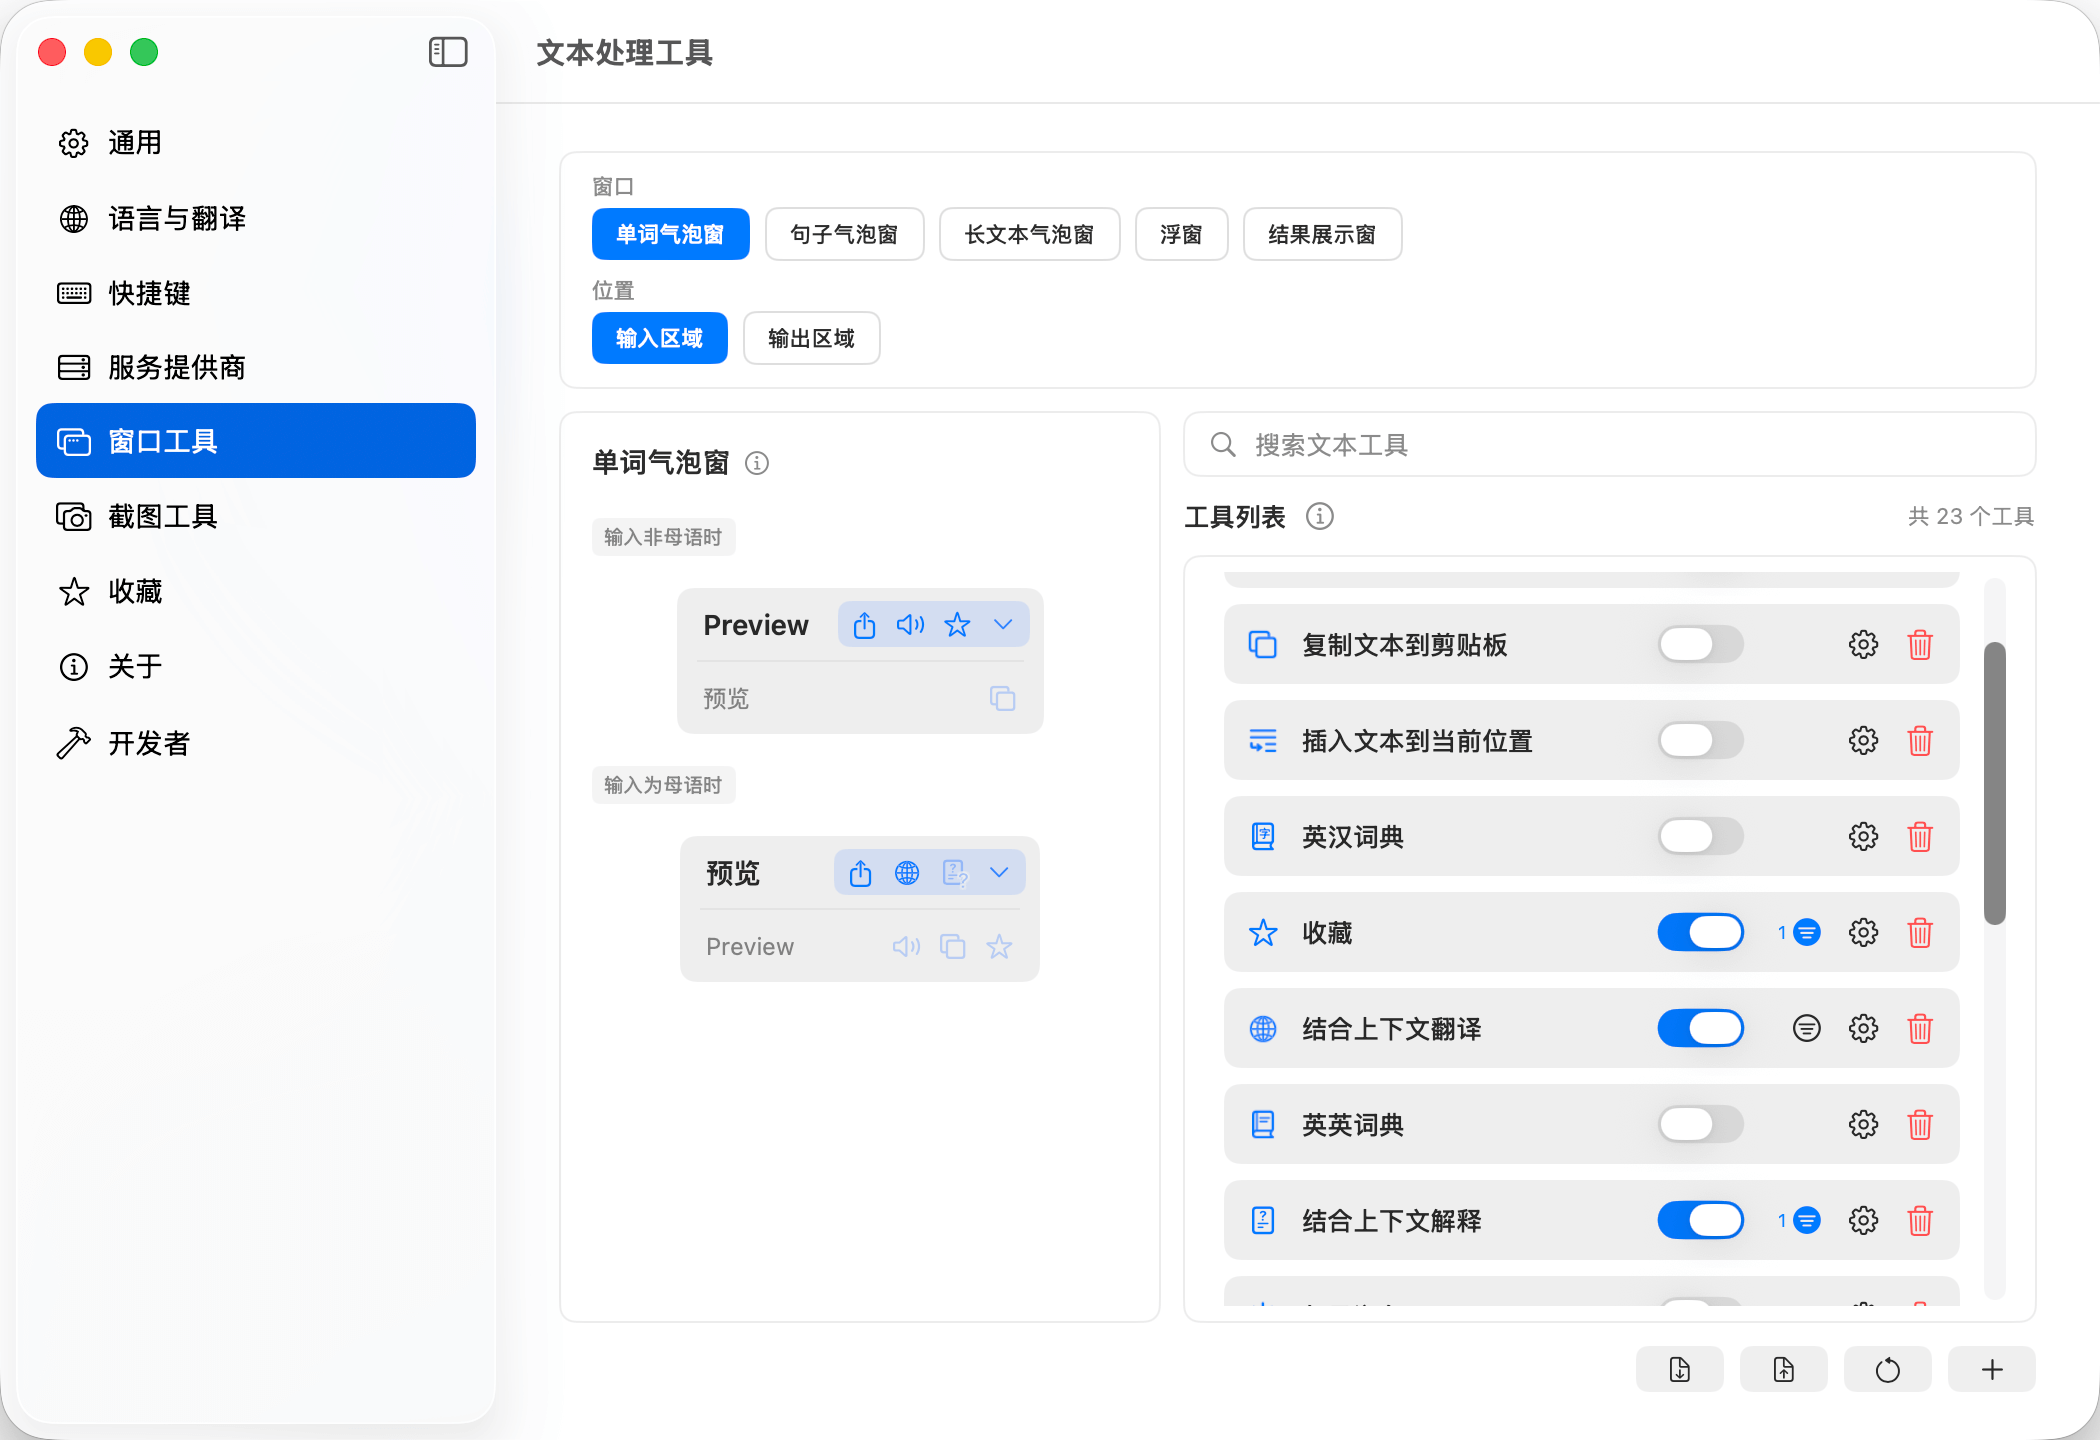Click the speaker icon in Preview bubble
This screenshot has width=2100, height=1440.
click(x=910, y=625)
